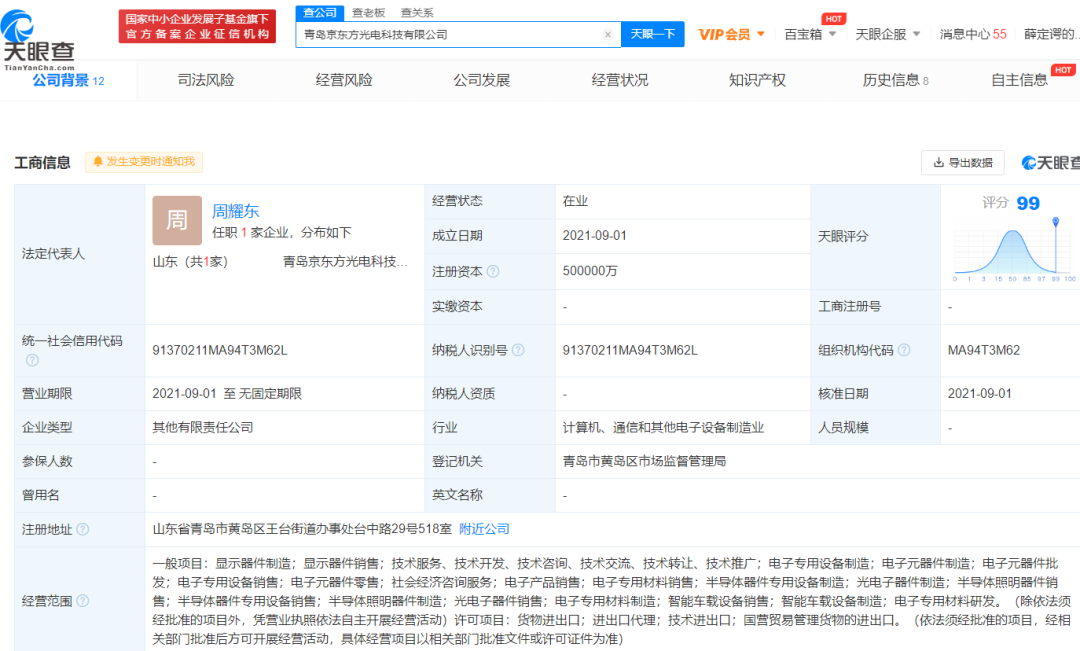Open the 公司背景 tab
The image size is (1080, 651).
pyautogui.click(x=68, y=81)
